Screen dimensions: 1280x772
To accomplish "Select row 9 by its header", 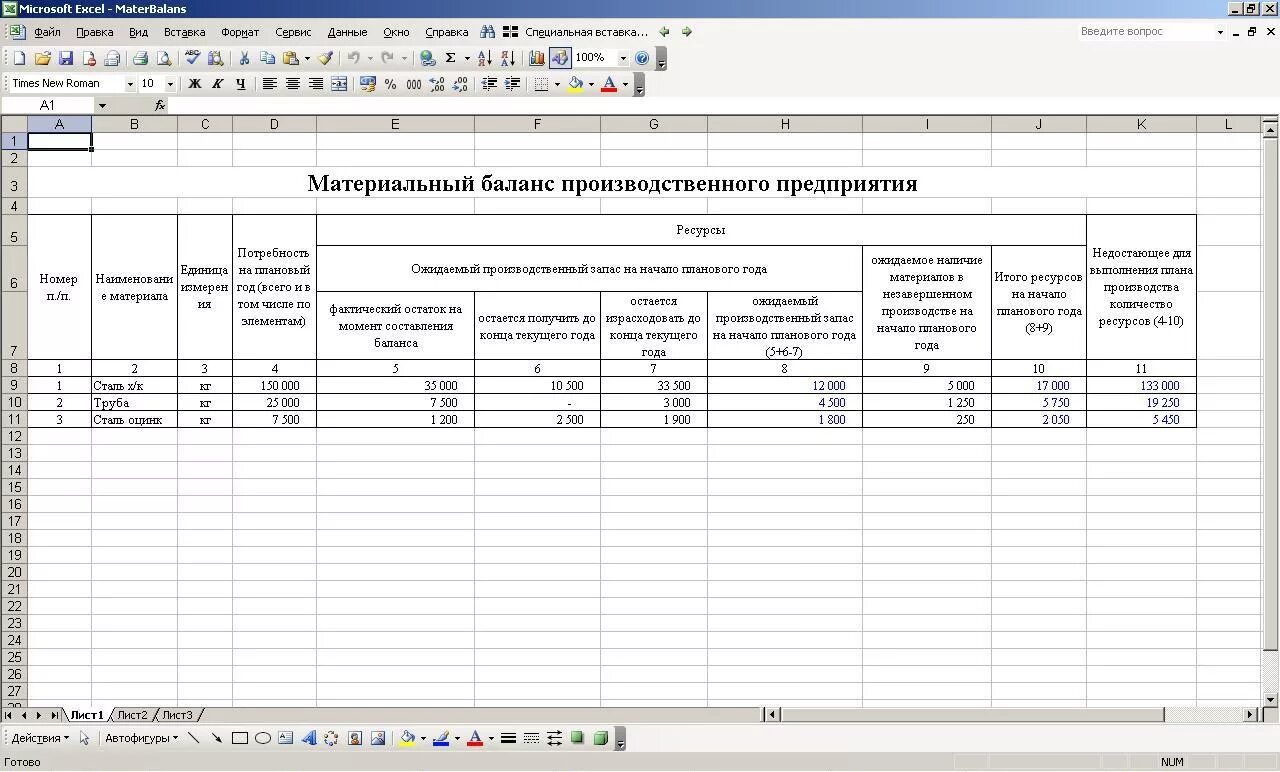I will (x=14, y=385).
